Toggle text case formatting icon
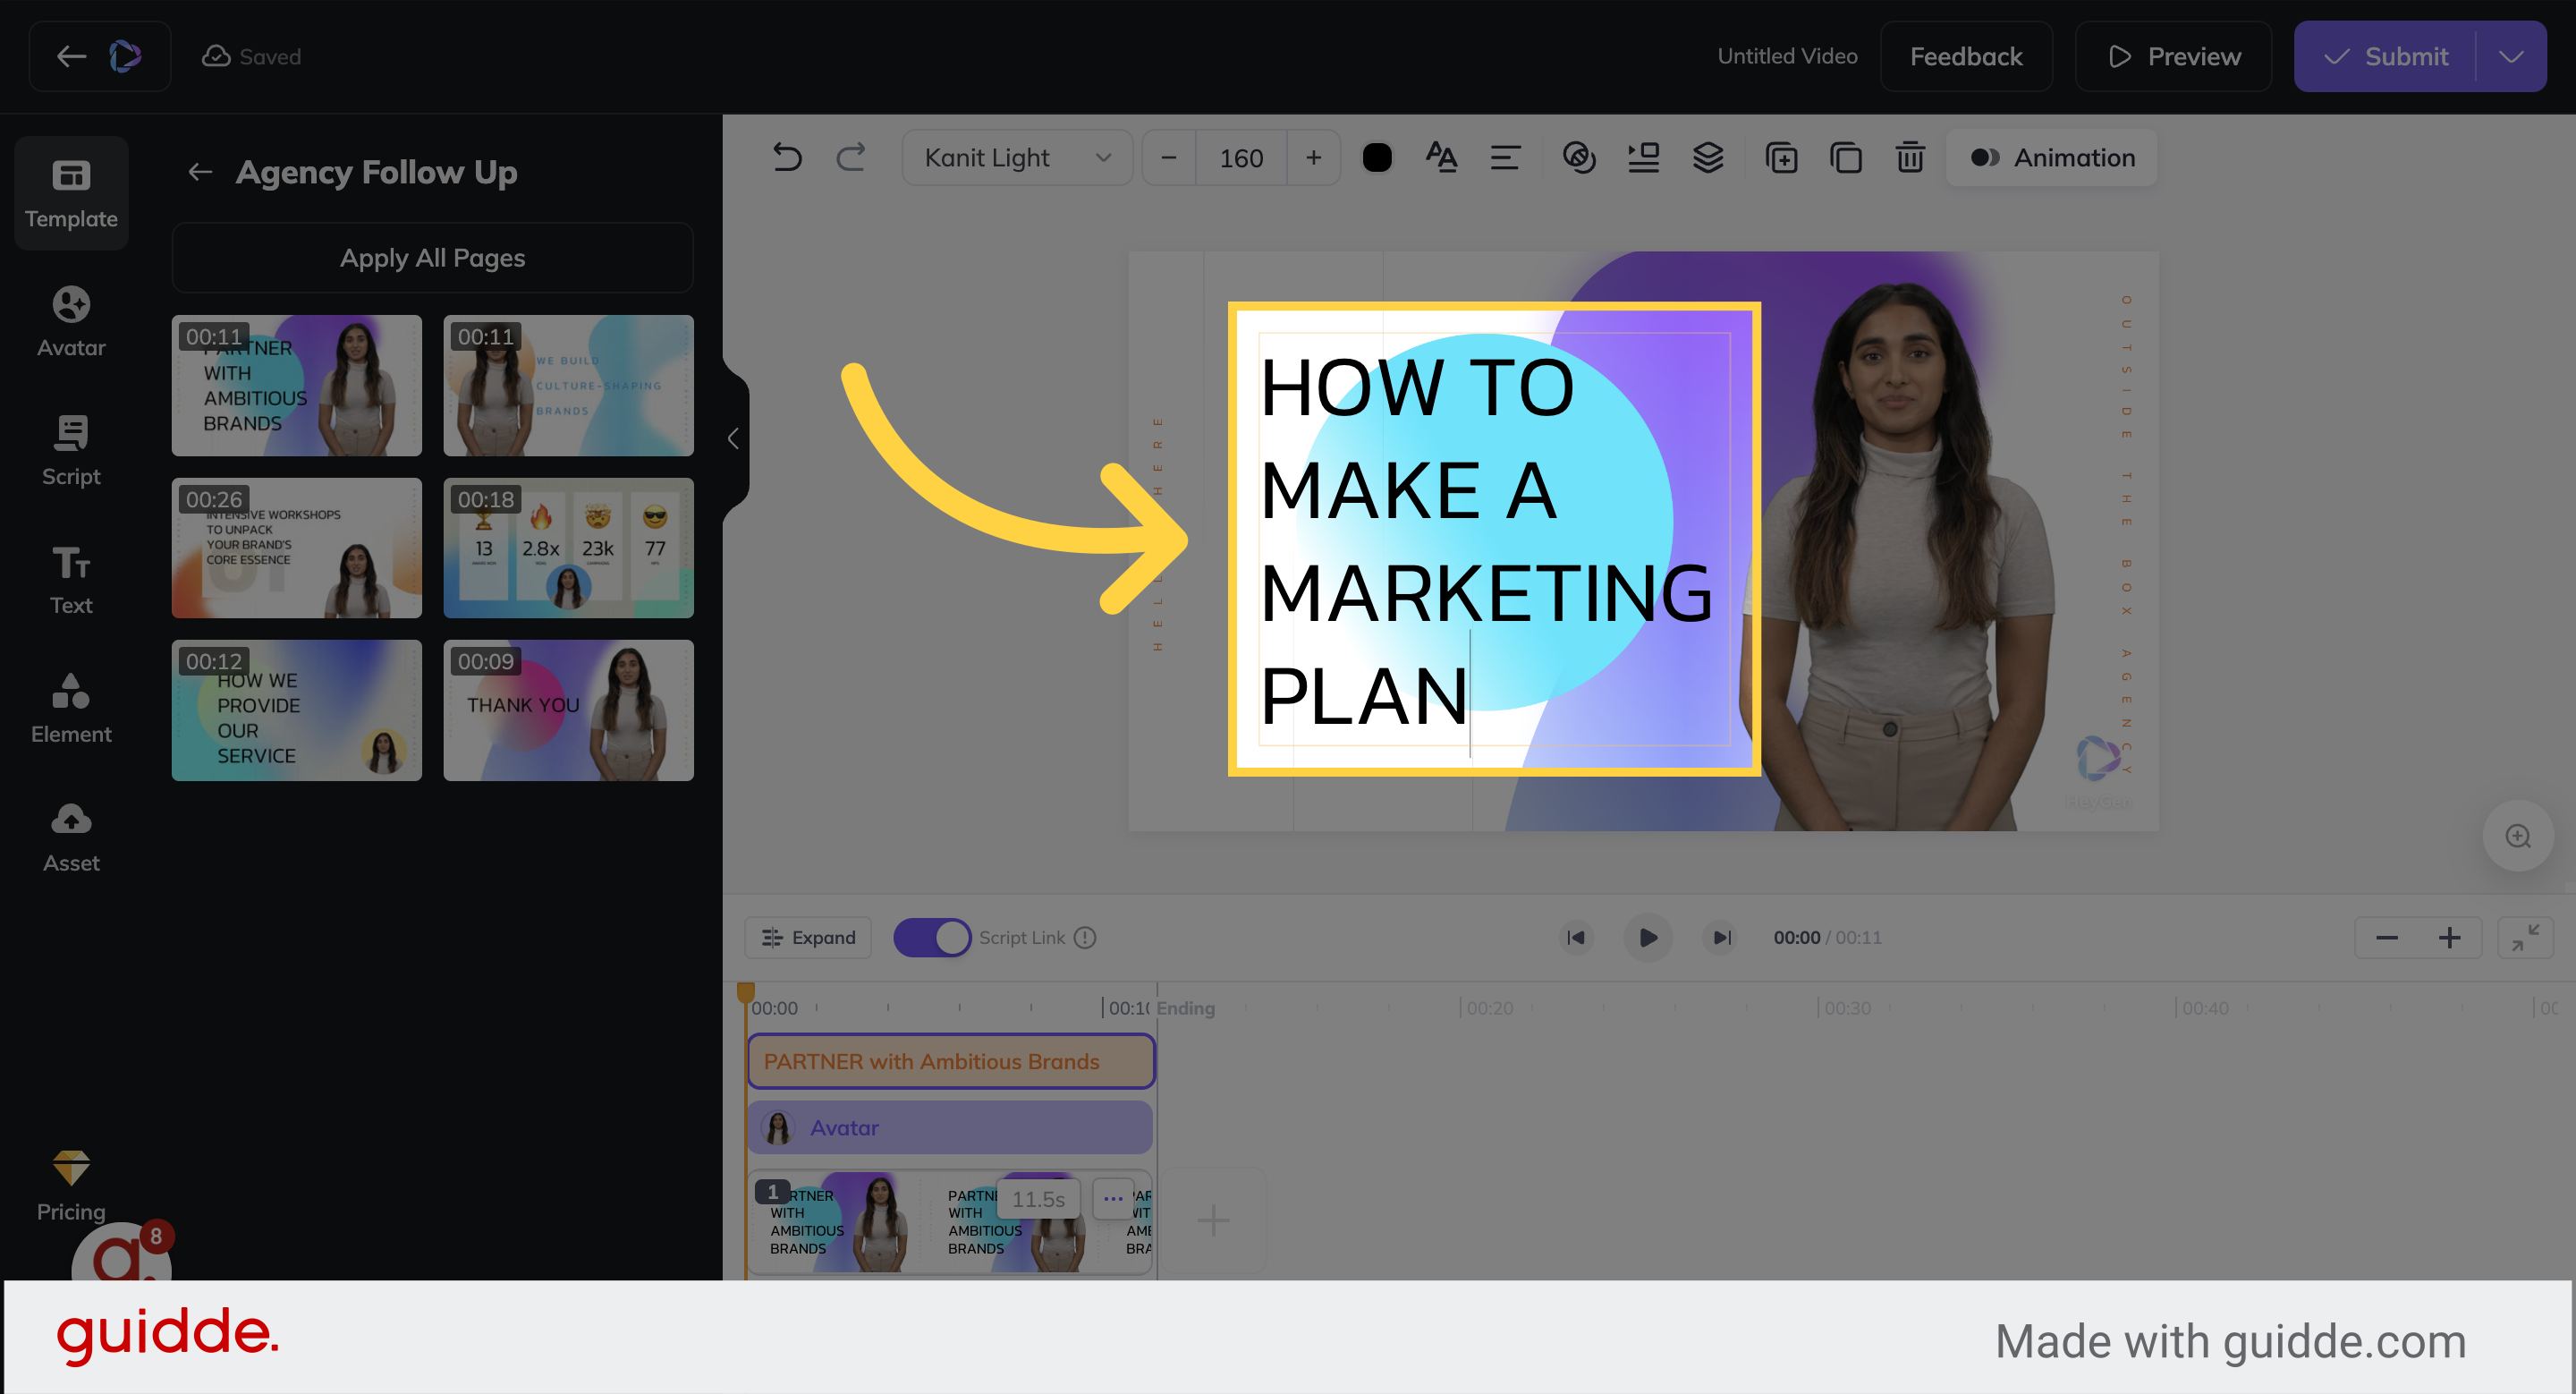The image size is (2576, 1394). point(1441,157)
